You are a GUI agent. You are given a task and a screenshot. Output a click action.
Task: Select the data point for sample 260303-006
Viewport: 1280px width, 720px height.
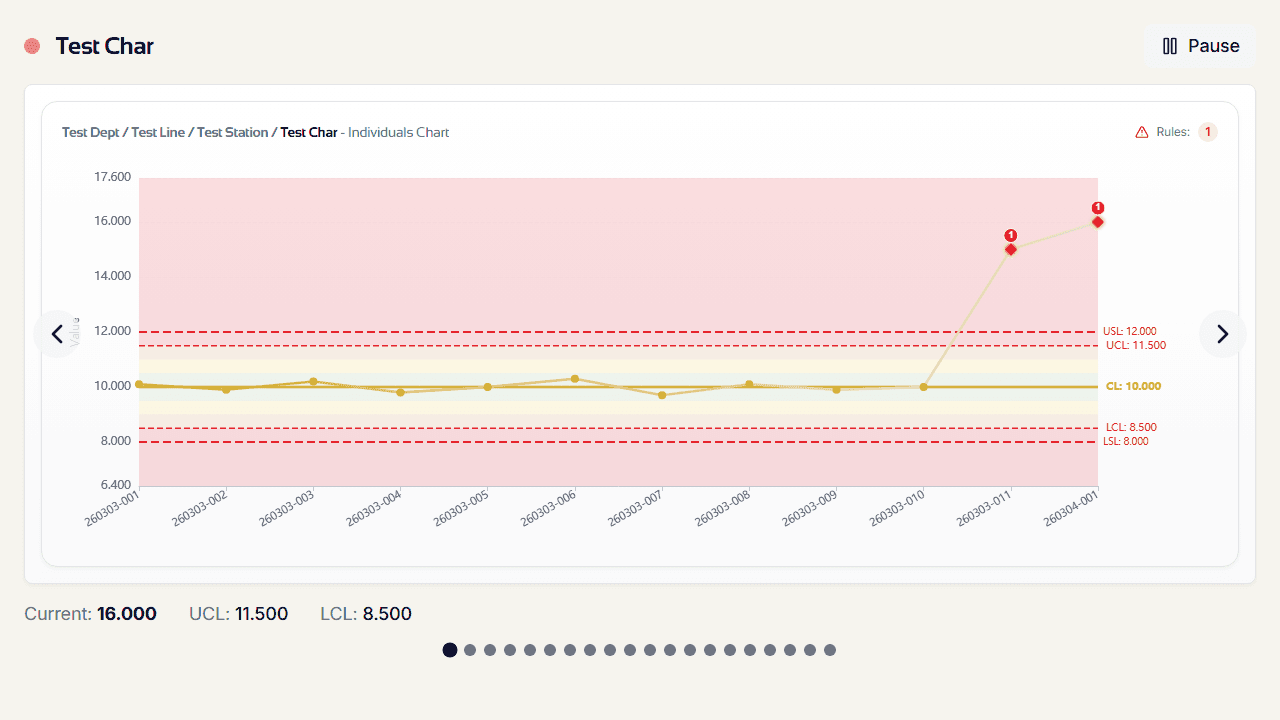[575, 379]
